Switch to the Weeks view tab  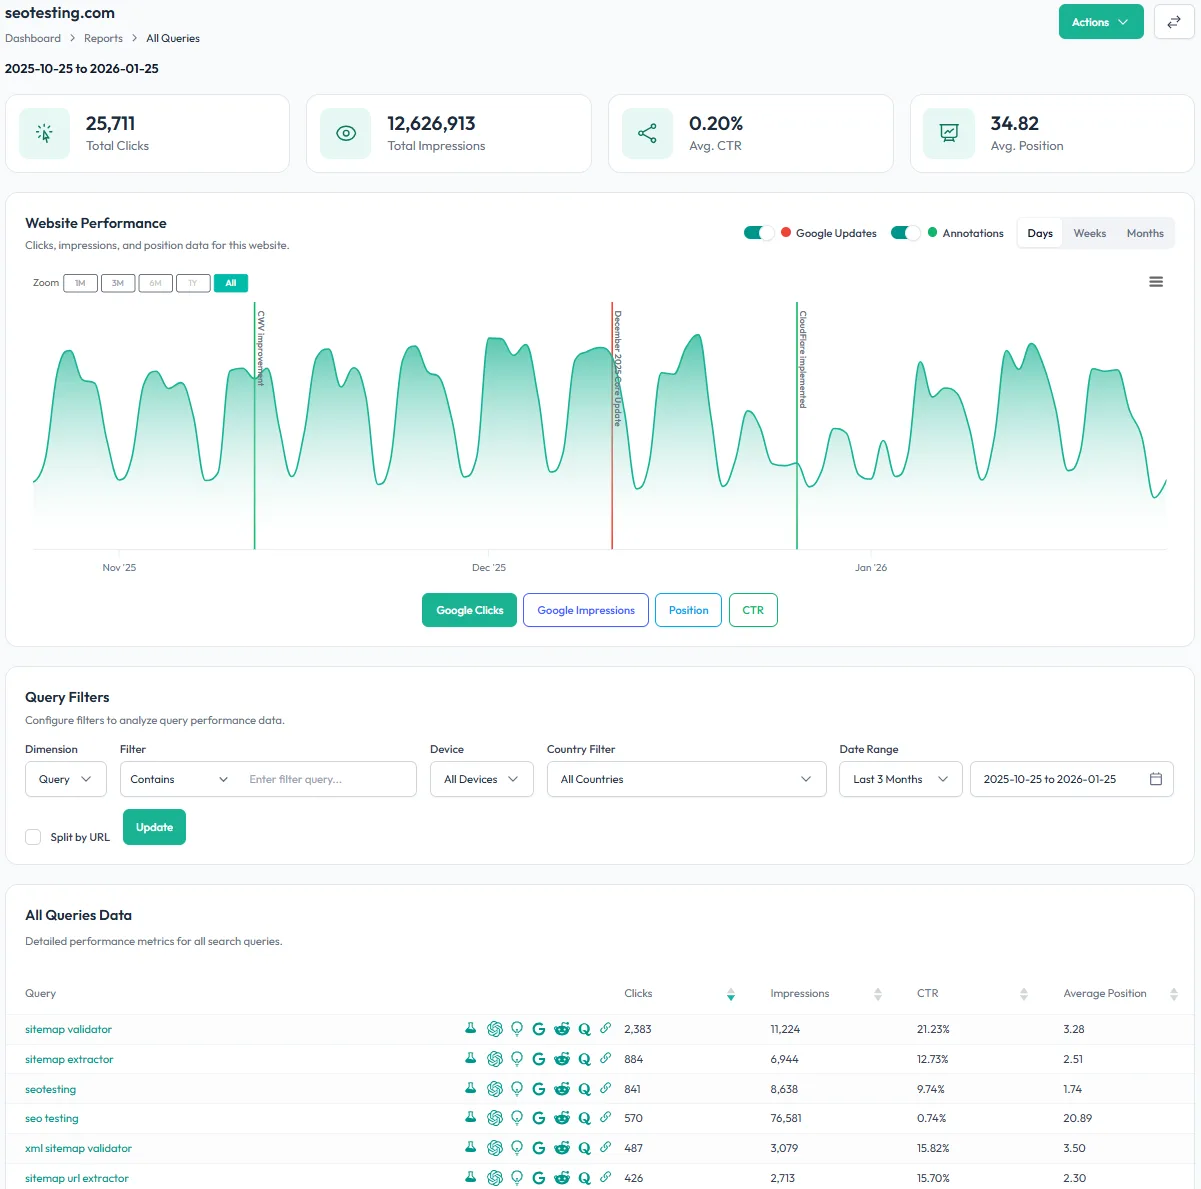(x=1089, y=232)
